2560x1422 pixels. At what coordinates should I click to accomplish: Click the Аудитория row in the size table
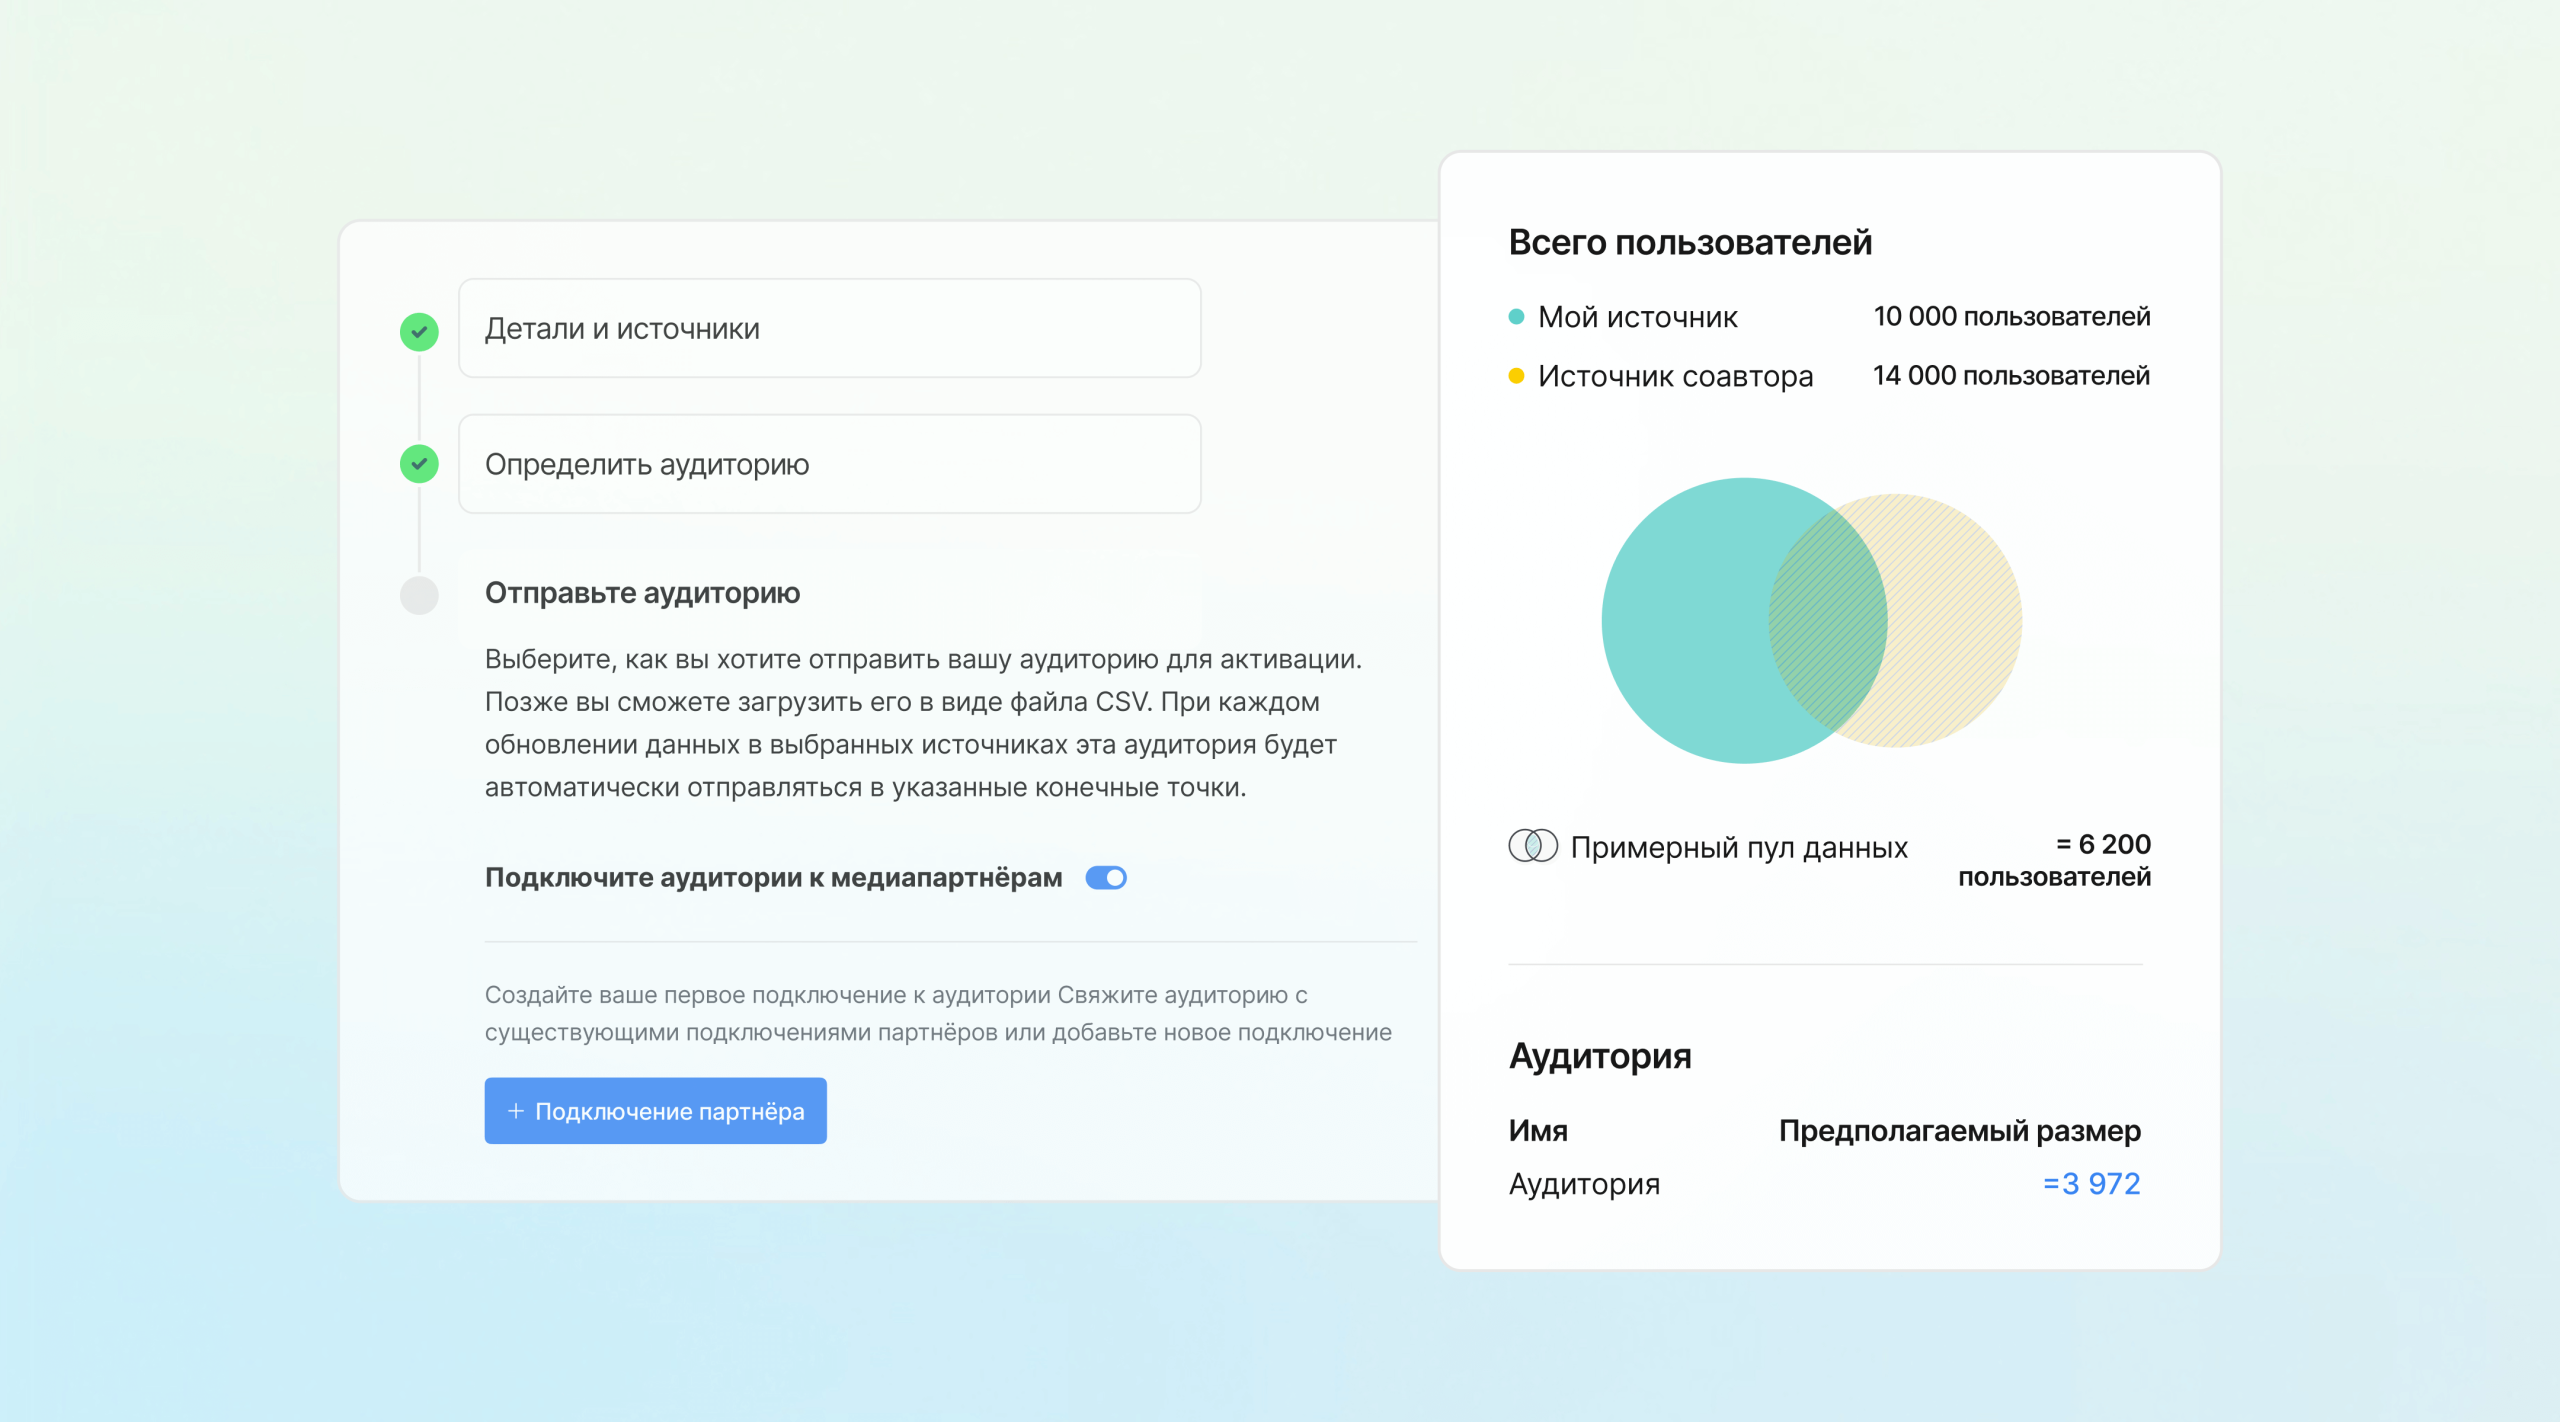click(1583, 1184)
